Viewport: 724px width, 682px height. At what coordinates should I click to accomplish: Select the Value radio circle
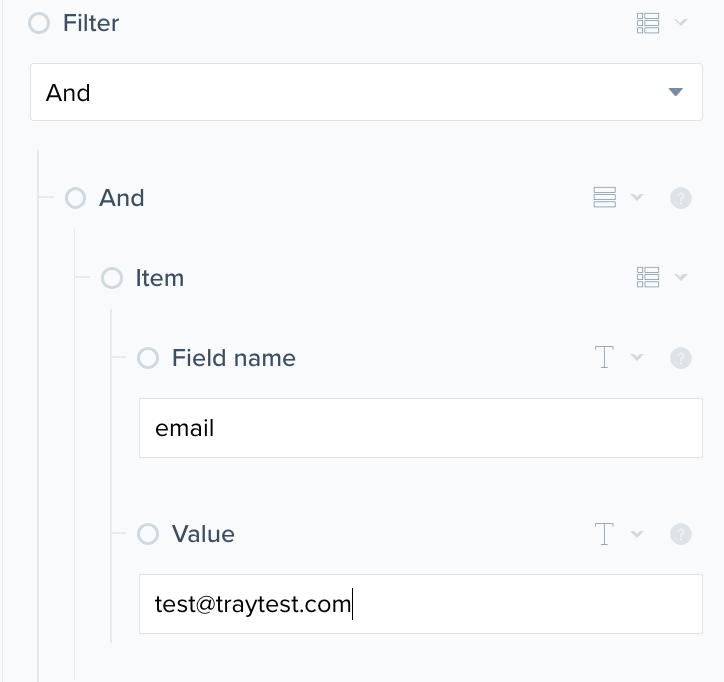point(148,534)
